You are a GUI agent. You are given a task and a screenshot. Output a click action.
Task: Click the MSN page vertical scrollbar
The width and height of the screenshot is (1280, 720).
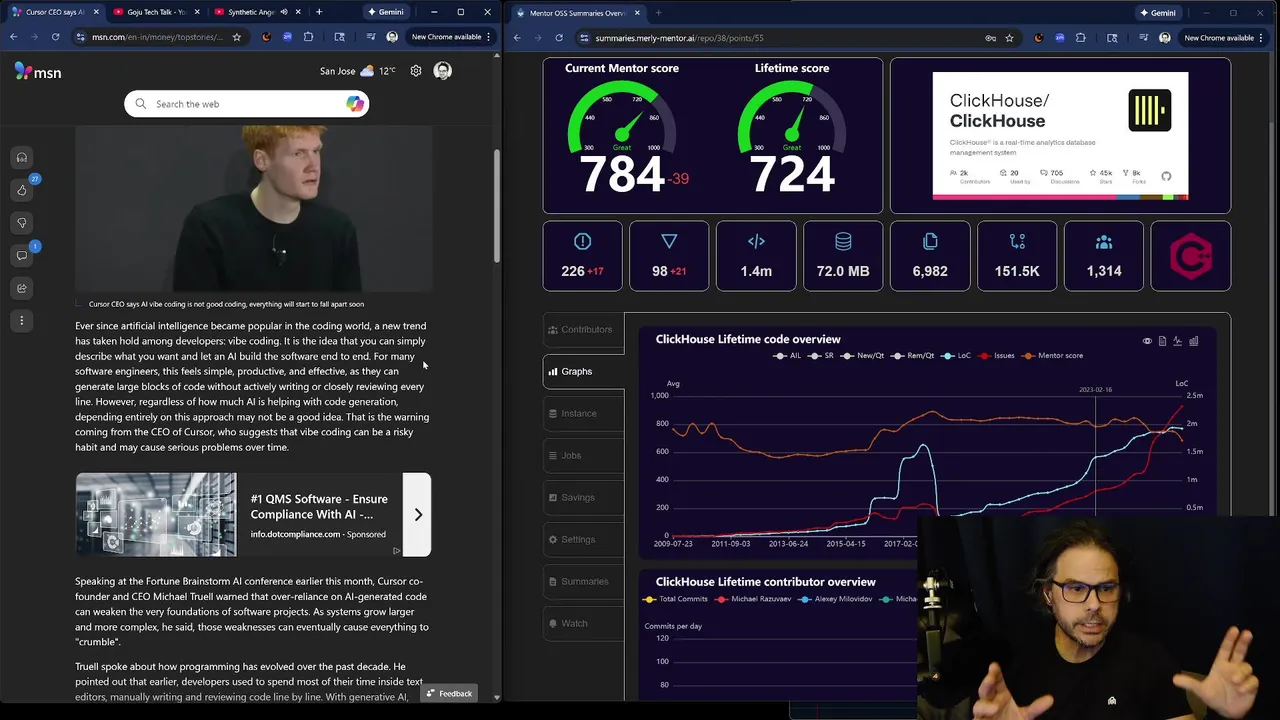click(497, 205)
